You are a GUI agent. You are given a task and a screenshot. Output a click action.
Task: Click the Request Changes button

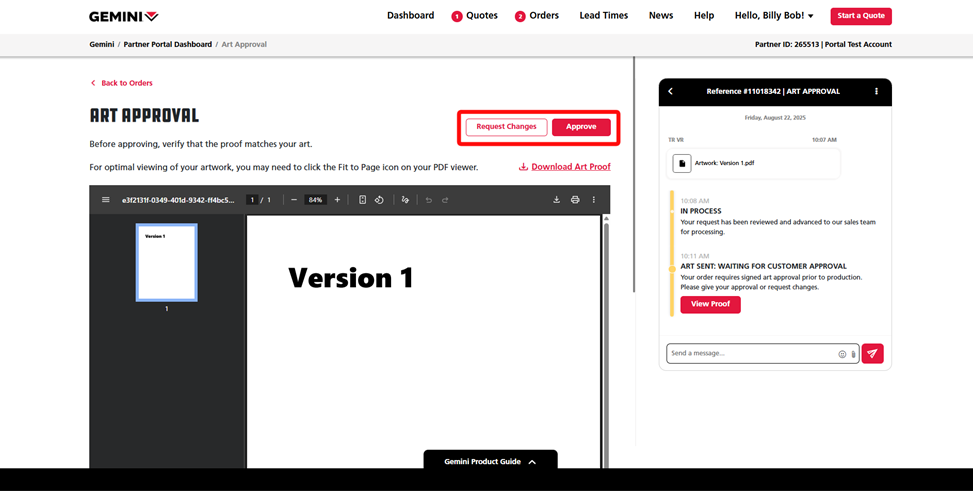coord(506,127)
